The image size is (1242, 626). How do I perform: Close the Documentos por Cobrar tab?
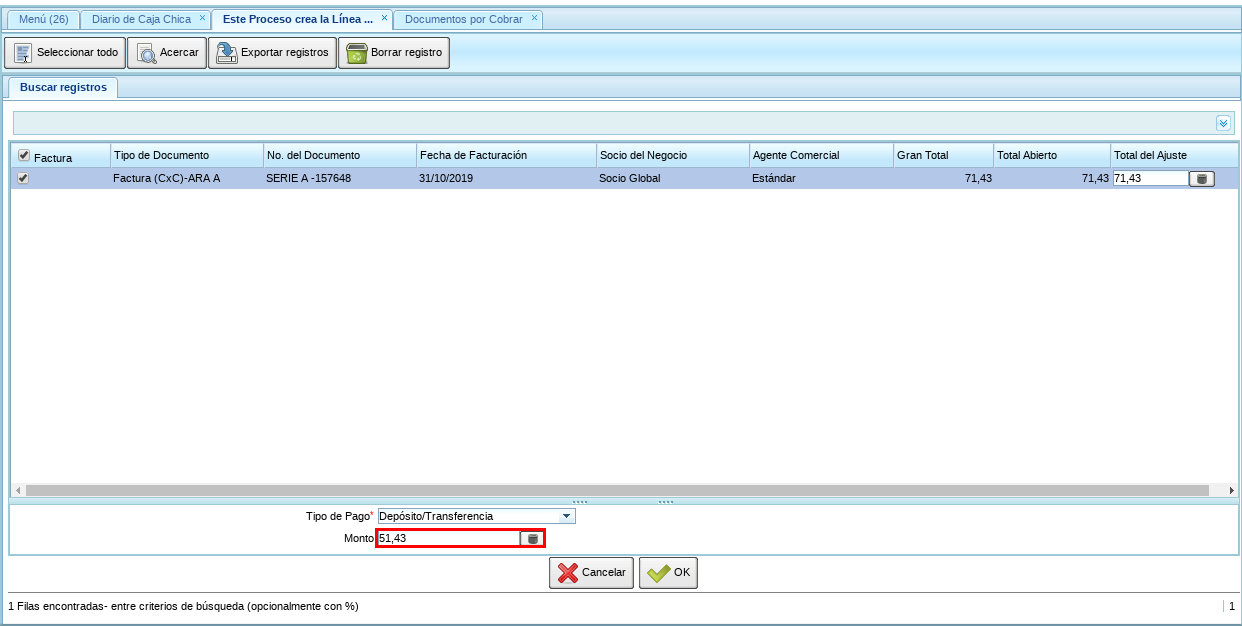535,18
